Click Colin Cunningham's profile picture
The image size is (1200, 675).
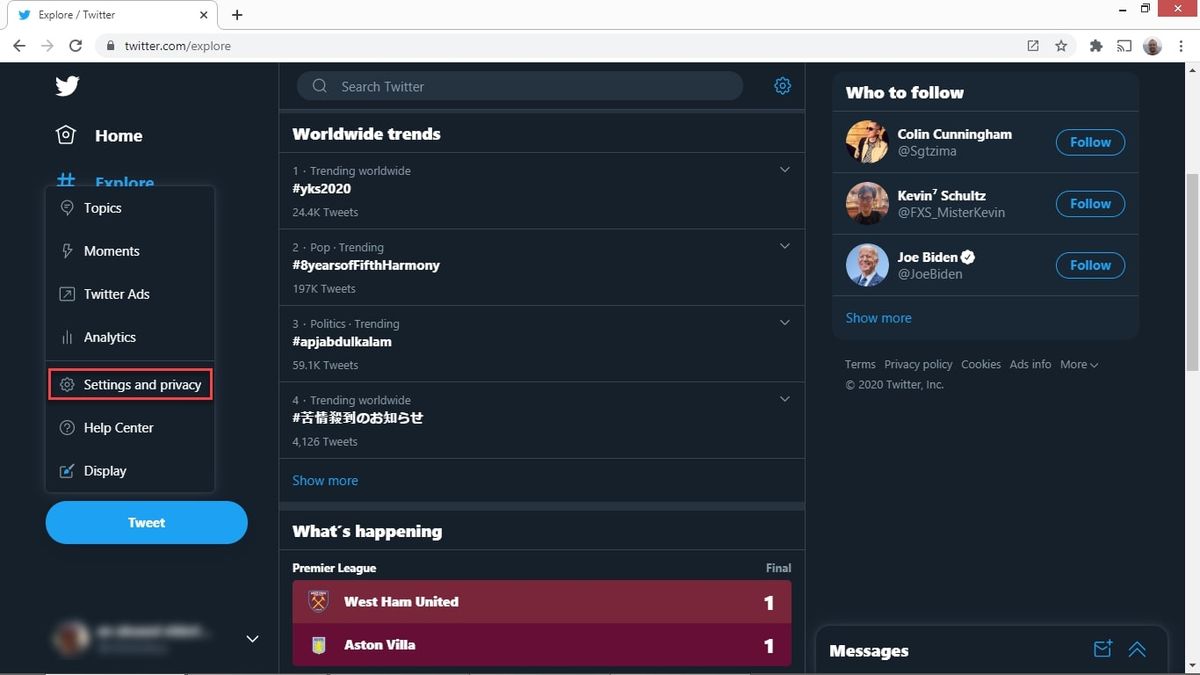pyautogui.click(x=866, y=142)
